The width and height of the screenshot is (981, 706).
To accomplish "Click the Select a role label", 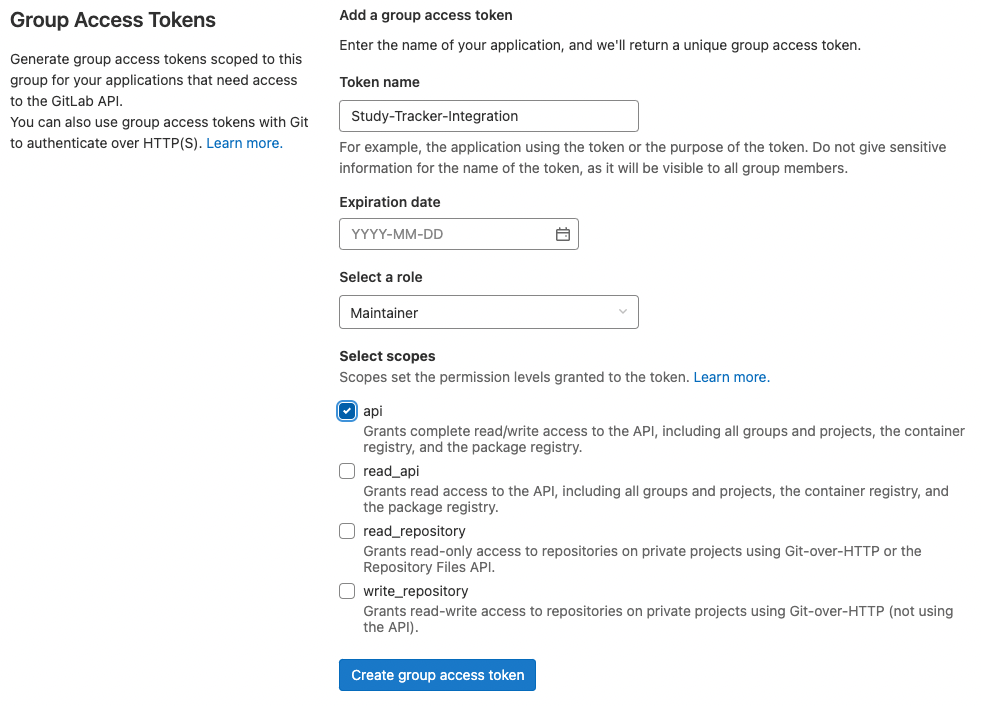I will click(x=381, y=277).
